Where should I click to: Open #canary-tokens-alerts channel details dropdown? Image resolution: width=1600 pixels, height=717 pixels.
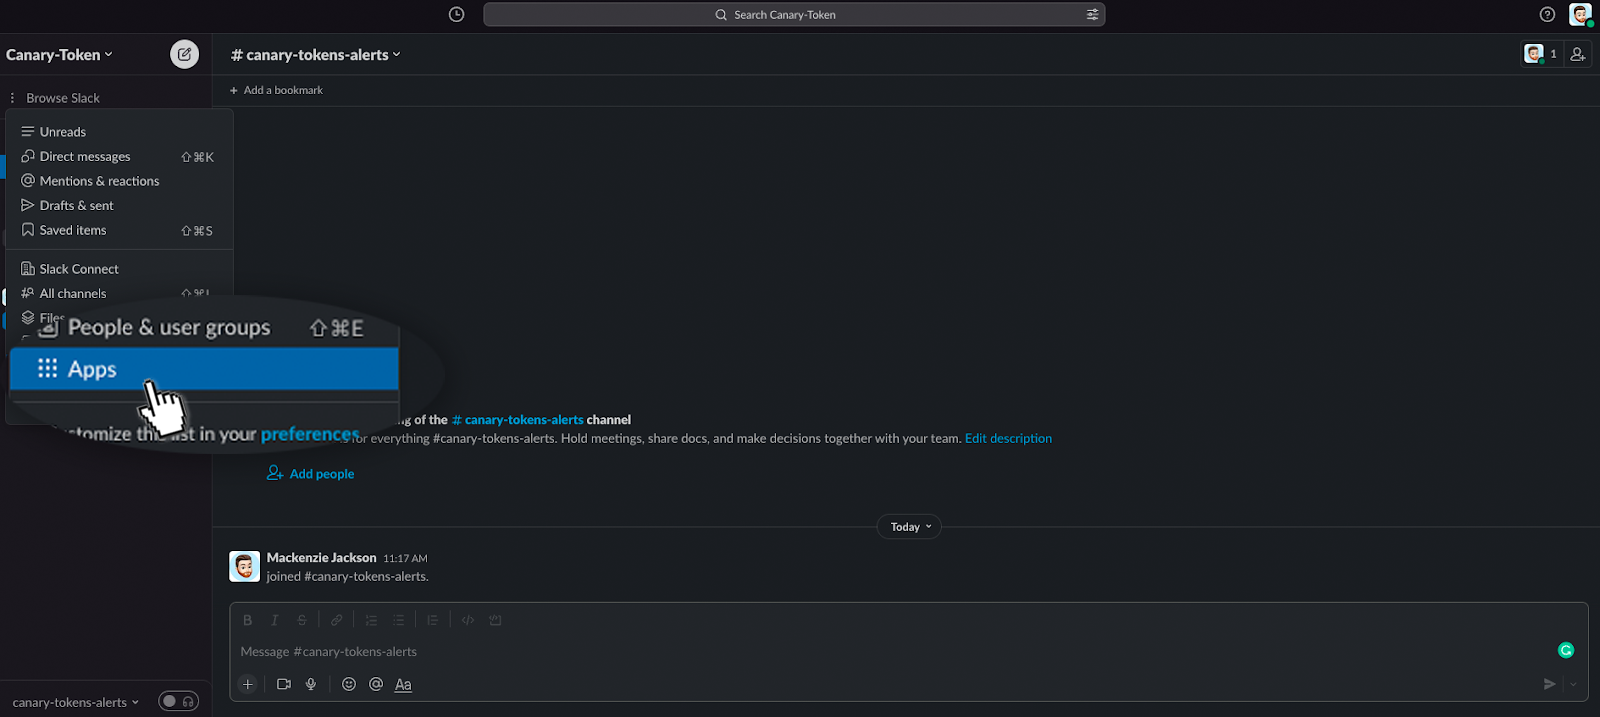[x=316, y=55]
